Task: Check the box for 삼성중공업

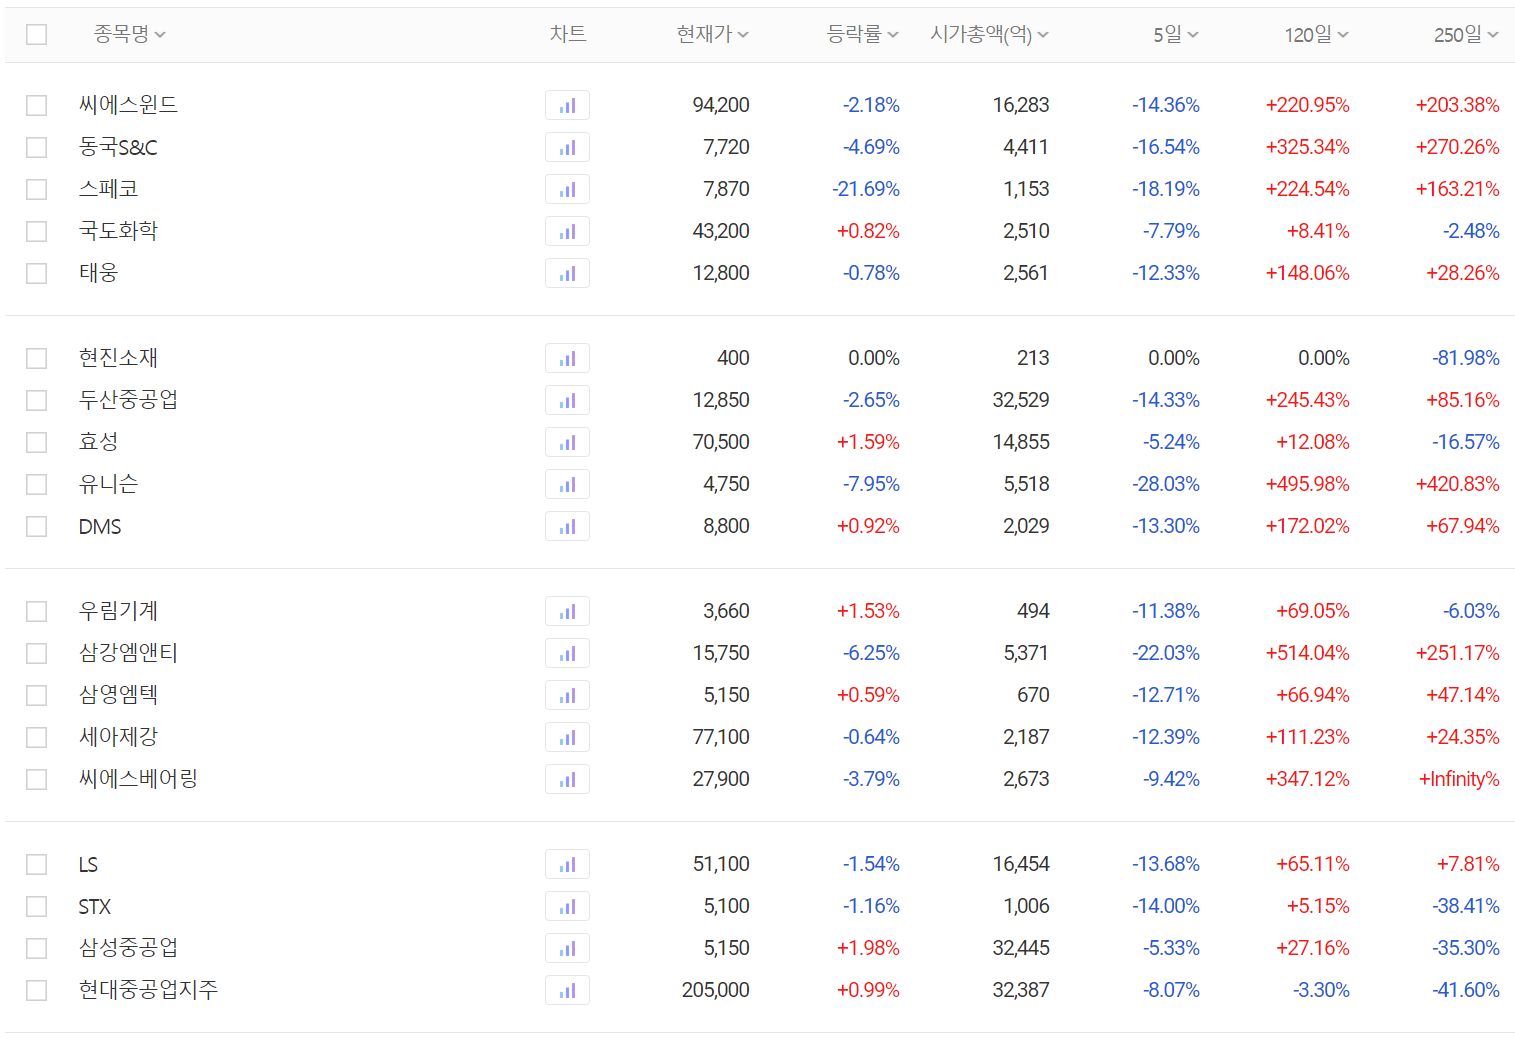Action: [36, 948]
